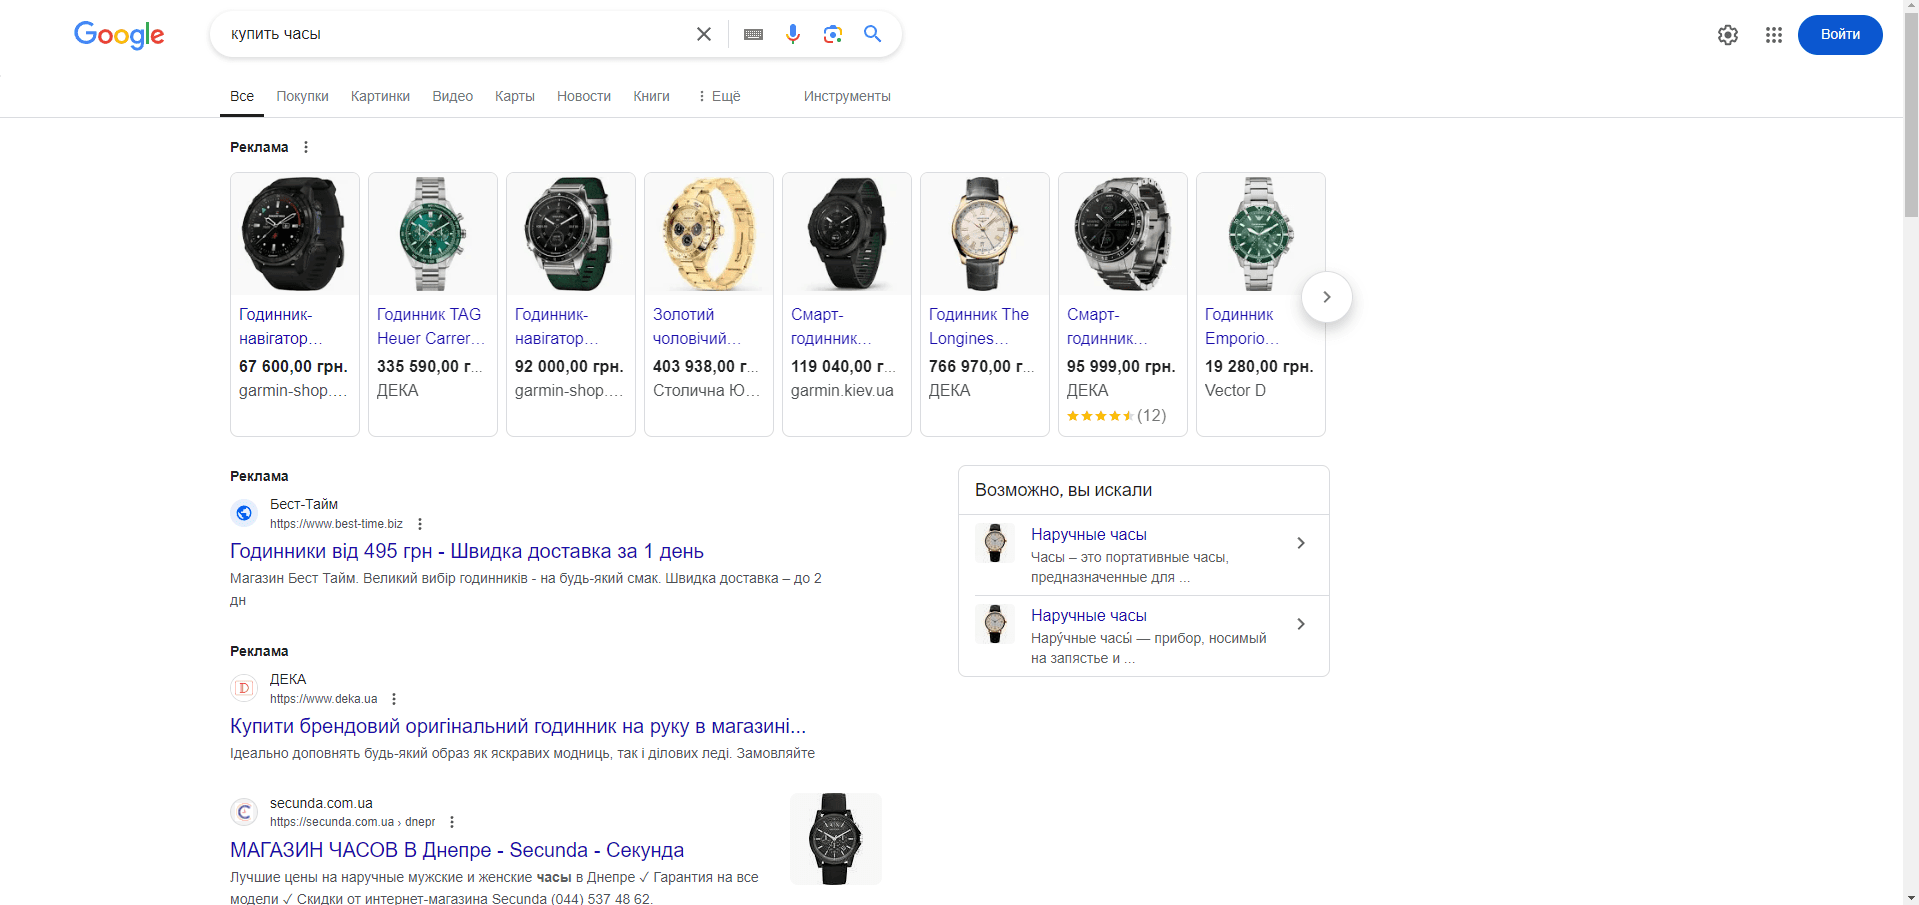The height and width of the screenshot is (905, 1919).
Task: Open the on-screen keyboard icon
Action: click(x=754, y=34)
